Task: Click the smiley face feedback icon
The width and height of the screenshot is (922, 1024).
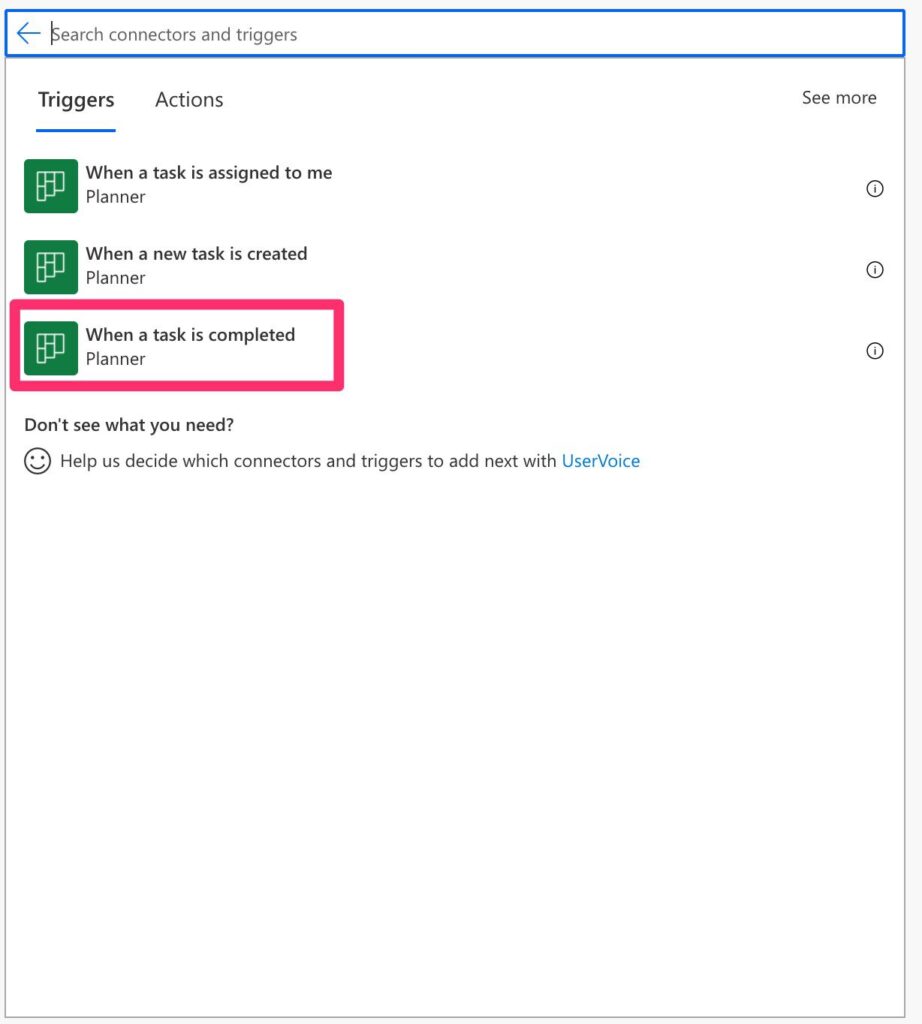Action: pyautogui.click(x=37, y=461)
